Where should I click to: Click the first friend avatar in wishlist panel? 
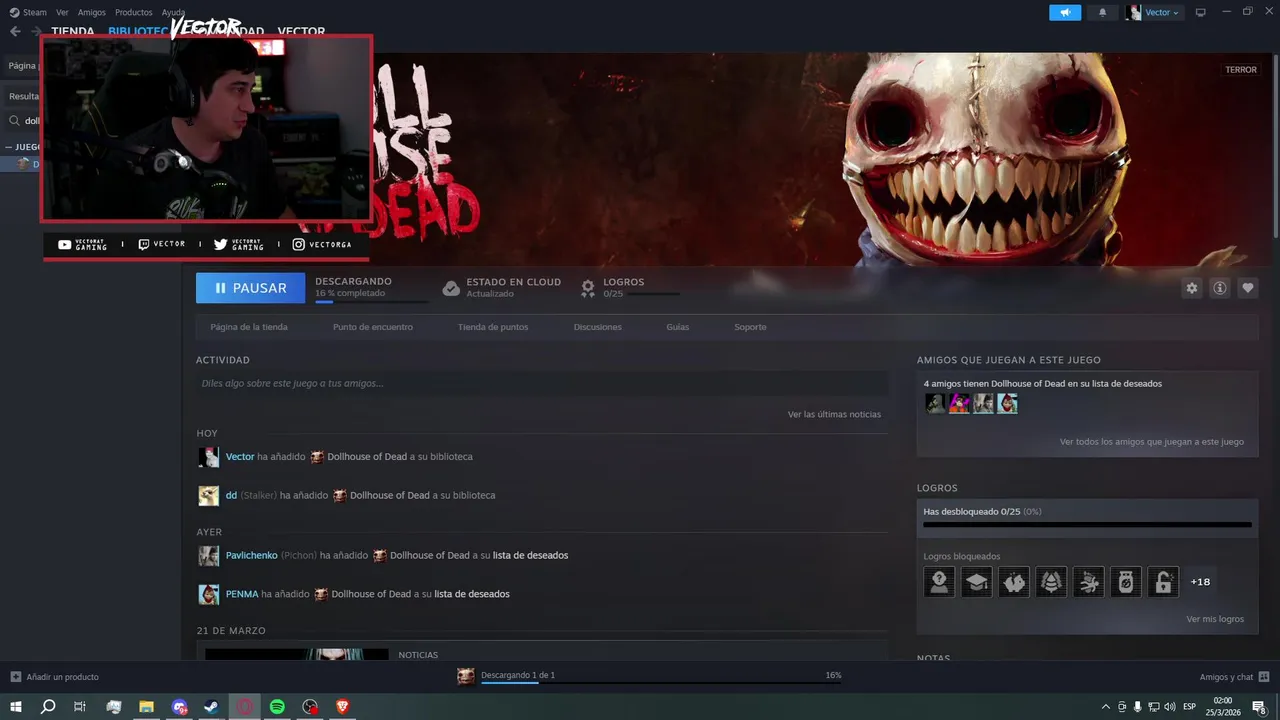[935, 403]
